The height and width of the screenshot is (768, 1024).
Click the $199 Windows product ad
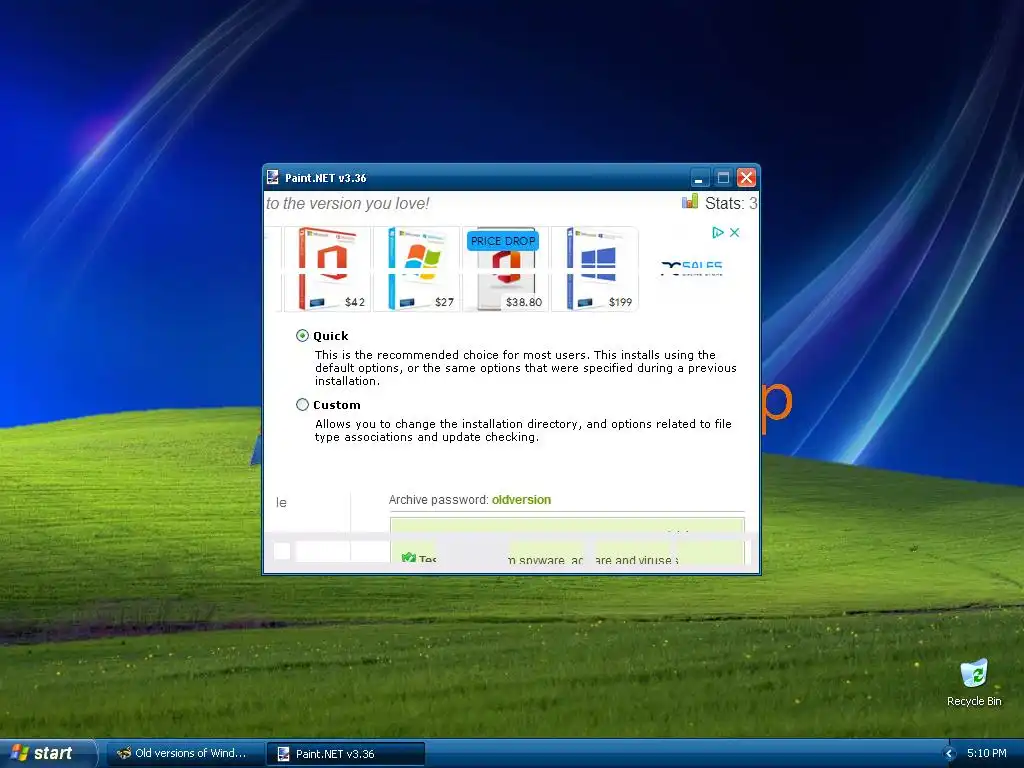pos(594,269)
